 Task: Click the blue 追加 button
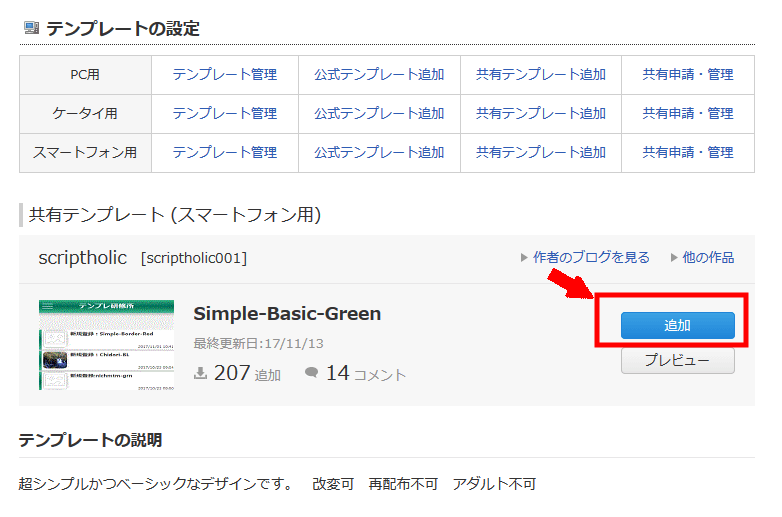(677, 325)
